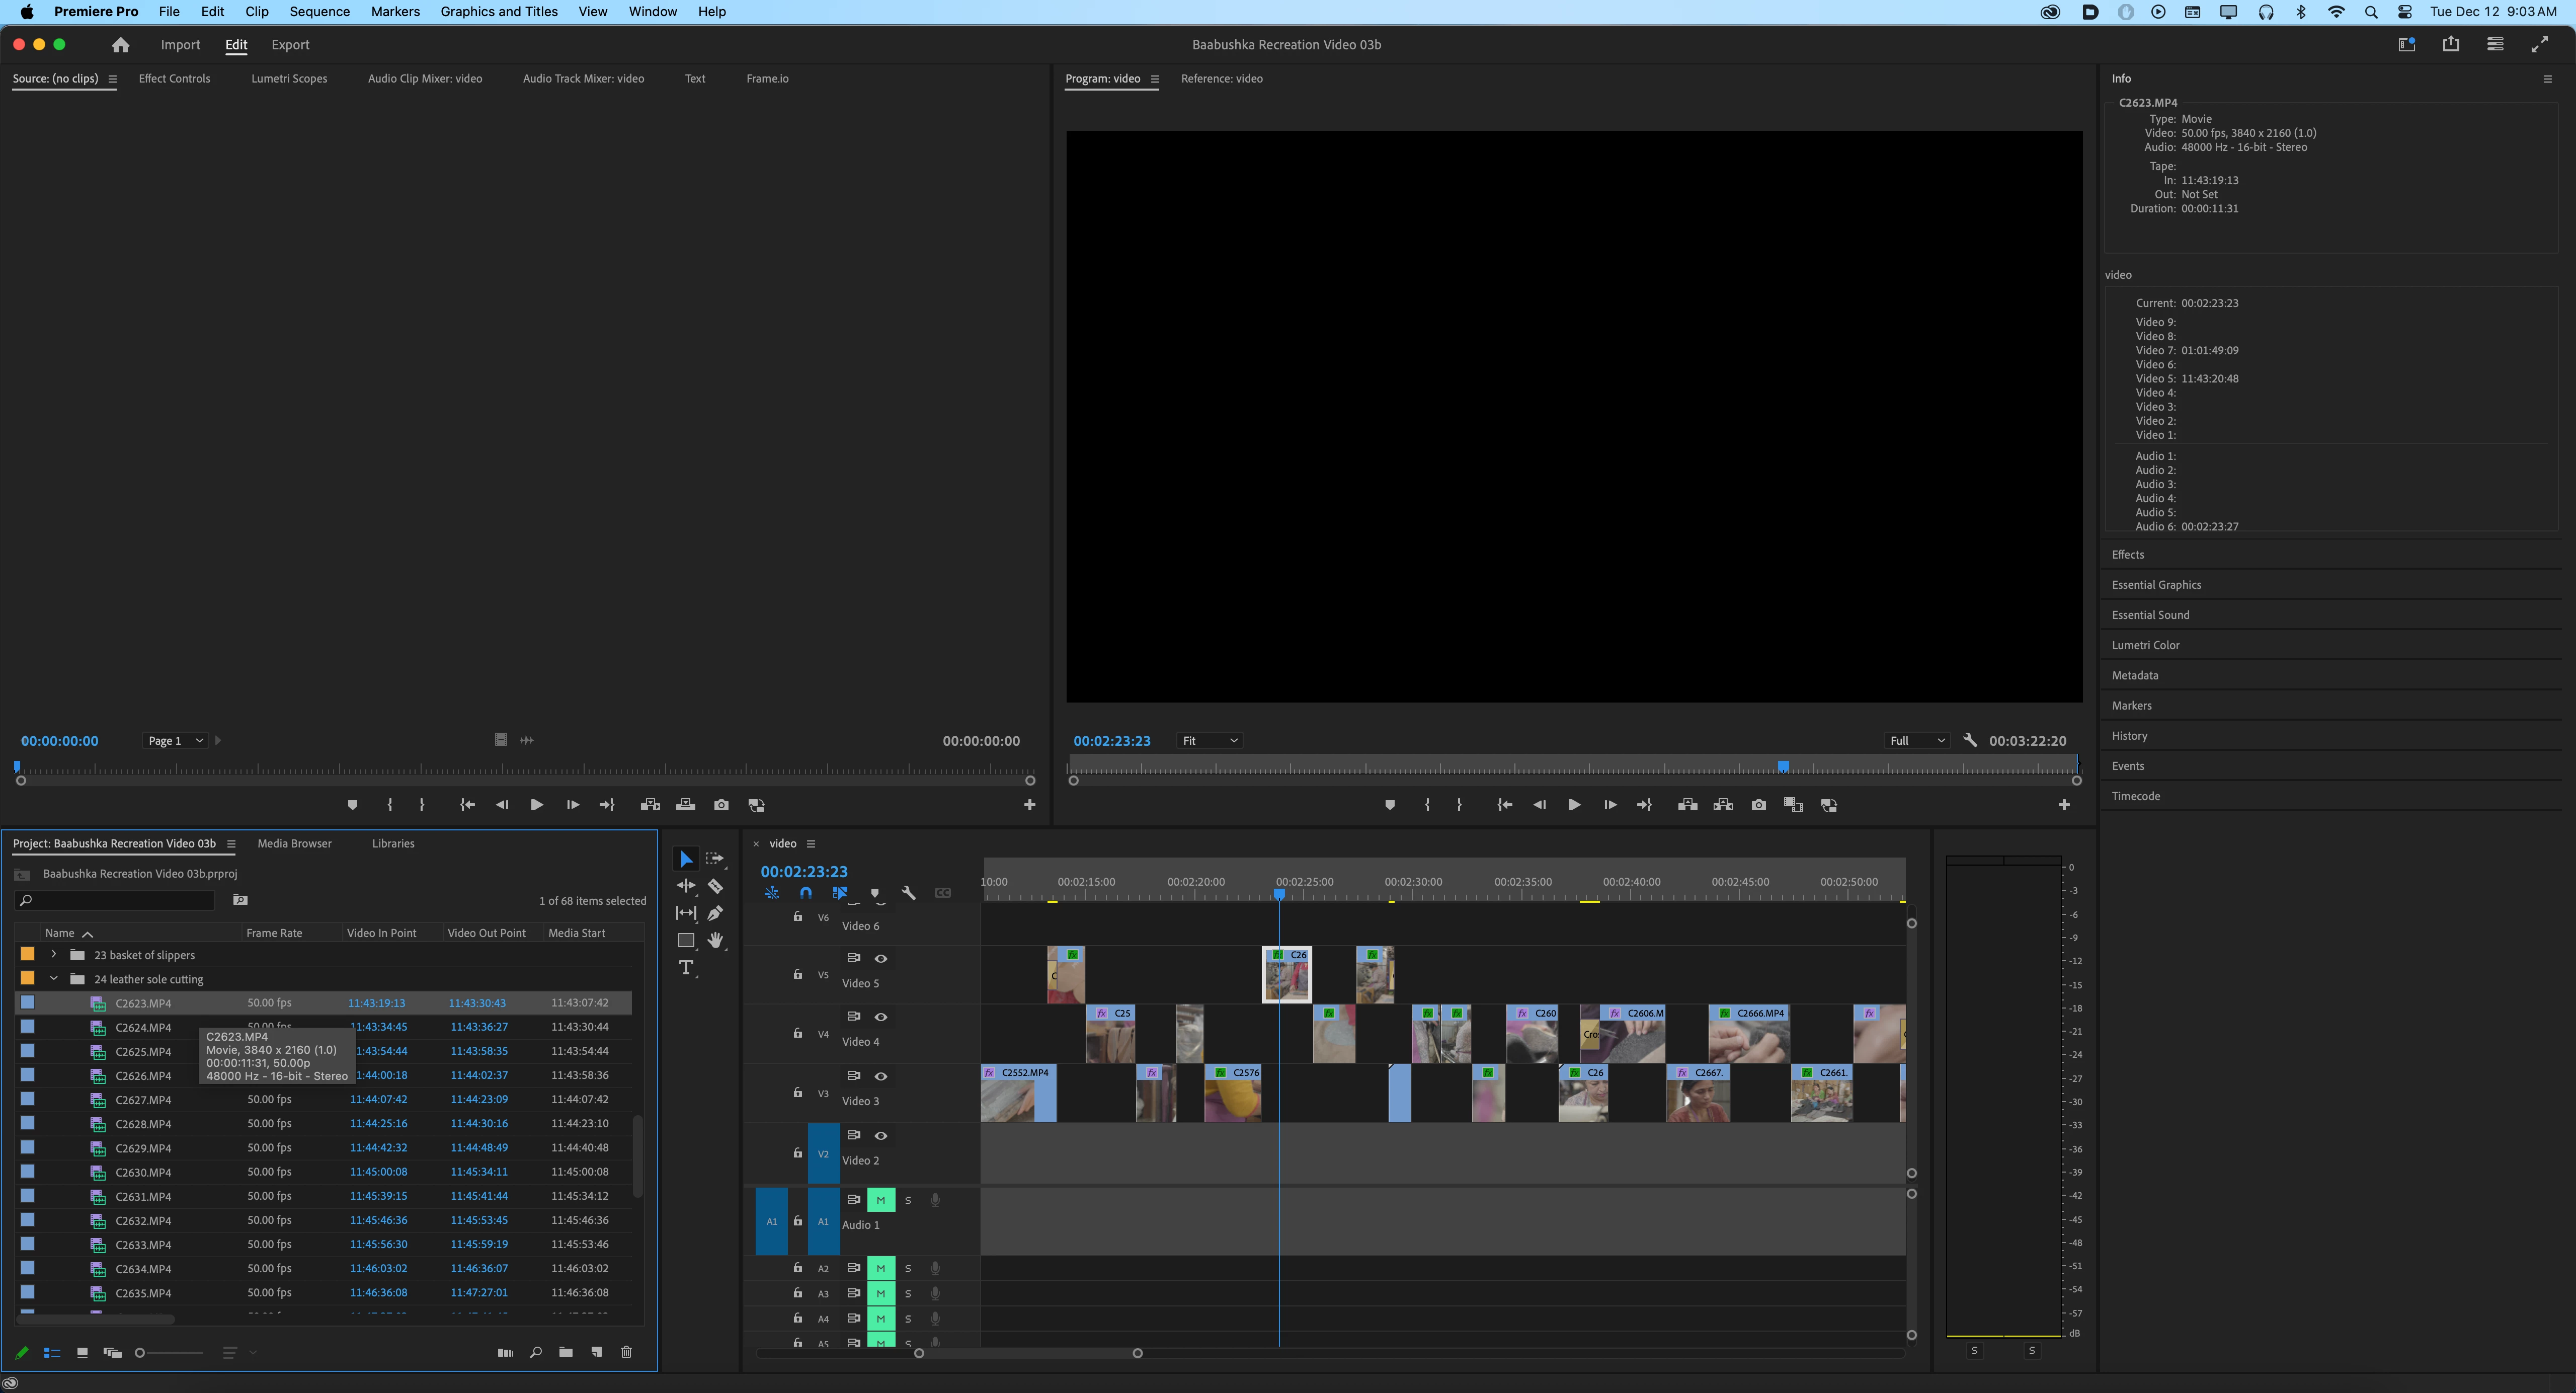
Task: Switch to the Lumetri Scopes tab
Action: pos(289,78)
